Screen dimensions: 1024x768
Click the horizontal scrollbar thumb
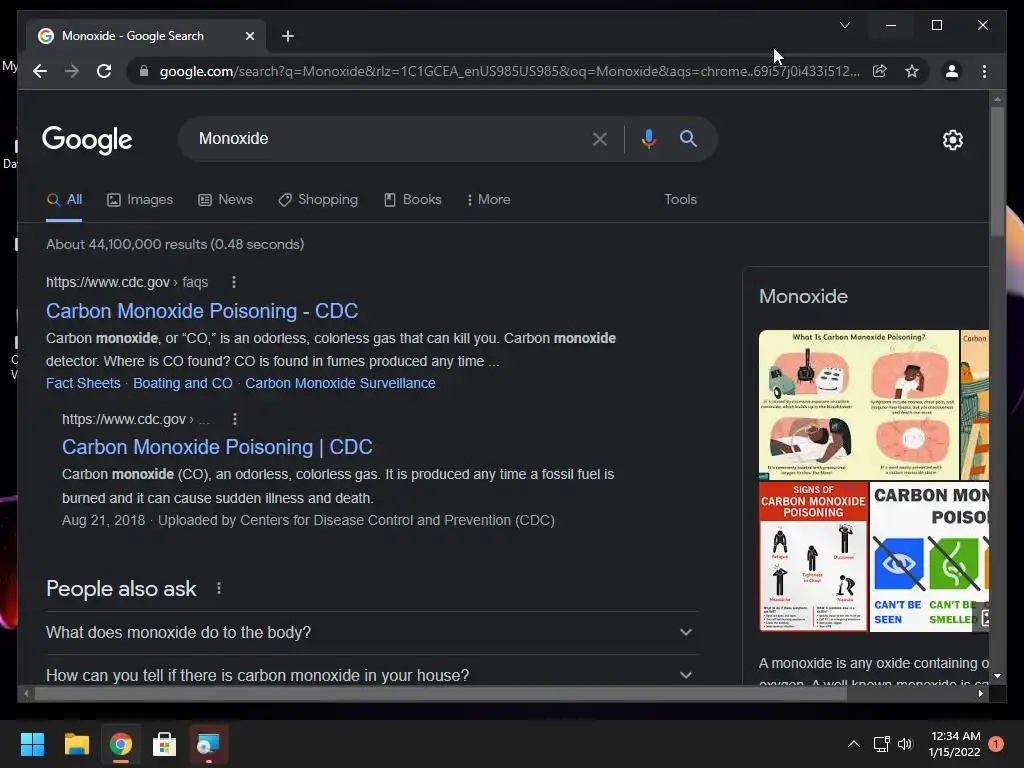pyautogui.click(x=441, y=694)
